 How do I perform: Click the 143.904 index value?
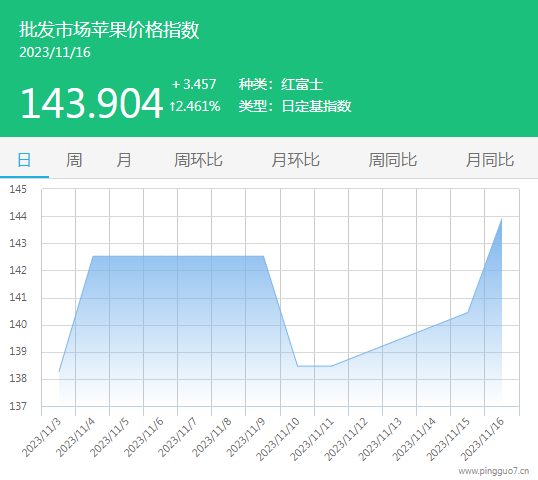(91, 103)
